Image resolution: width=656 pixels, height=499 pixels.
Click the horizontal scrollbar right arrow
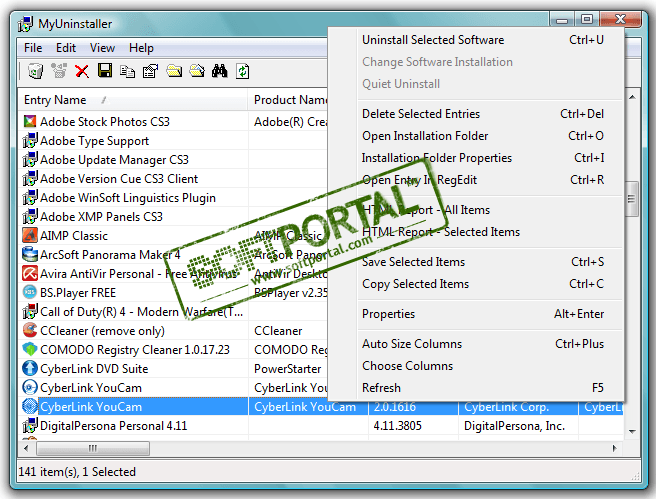click(614, 449)
